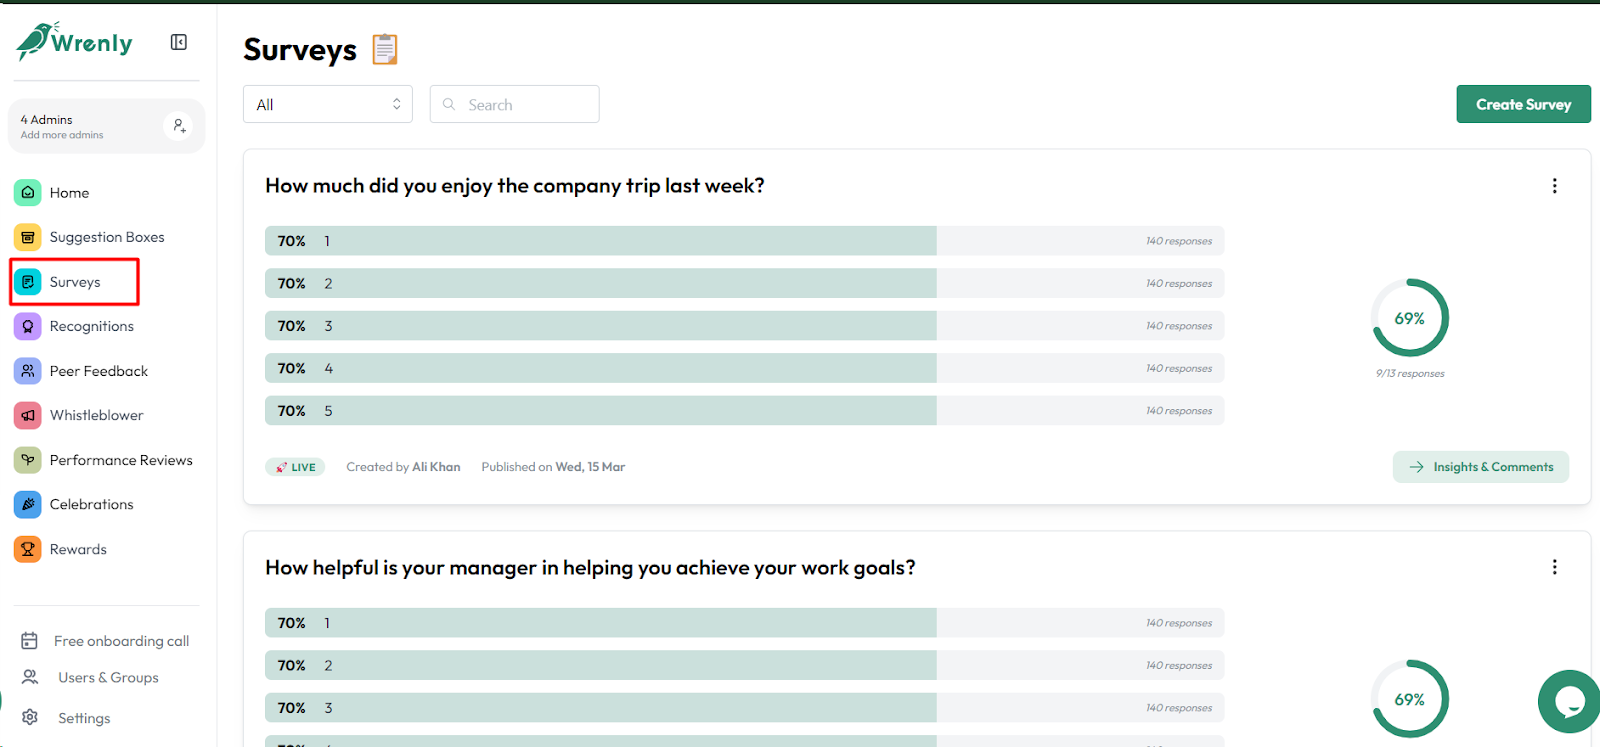The height and width of the screenshot is (747, 1600).
Task: Click the Home icon in sidebar
Action: [28, 192]
